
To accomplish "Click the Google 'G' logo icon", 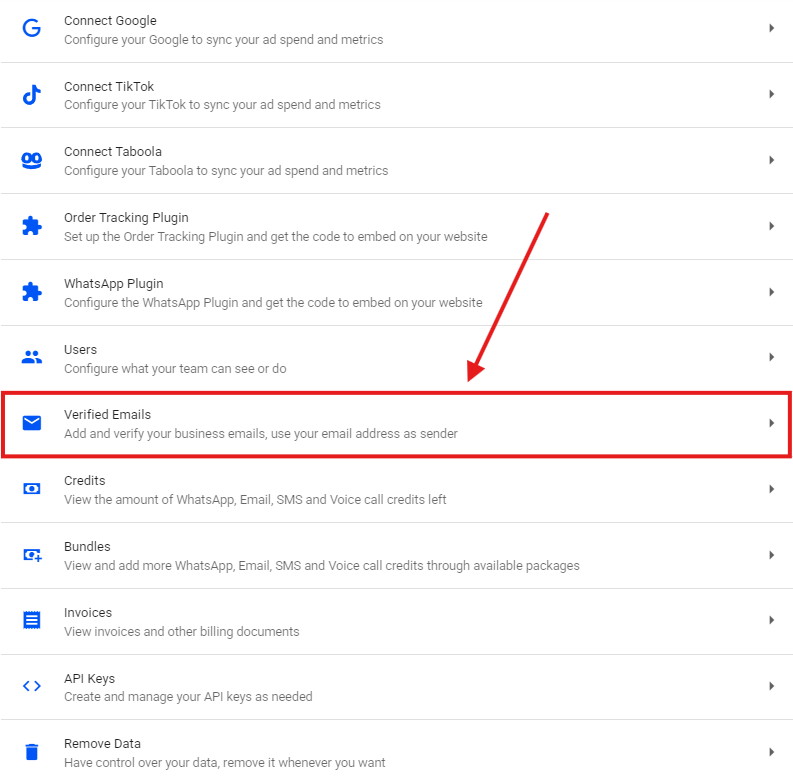I will pyautogui.click(x=32, y=29).
